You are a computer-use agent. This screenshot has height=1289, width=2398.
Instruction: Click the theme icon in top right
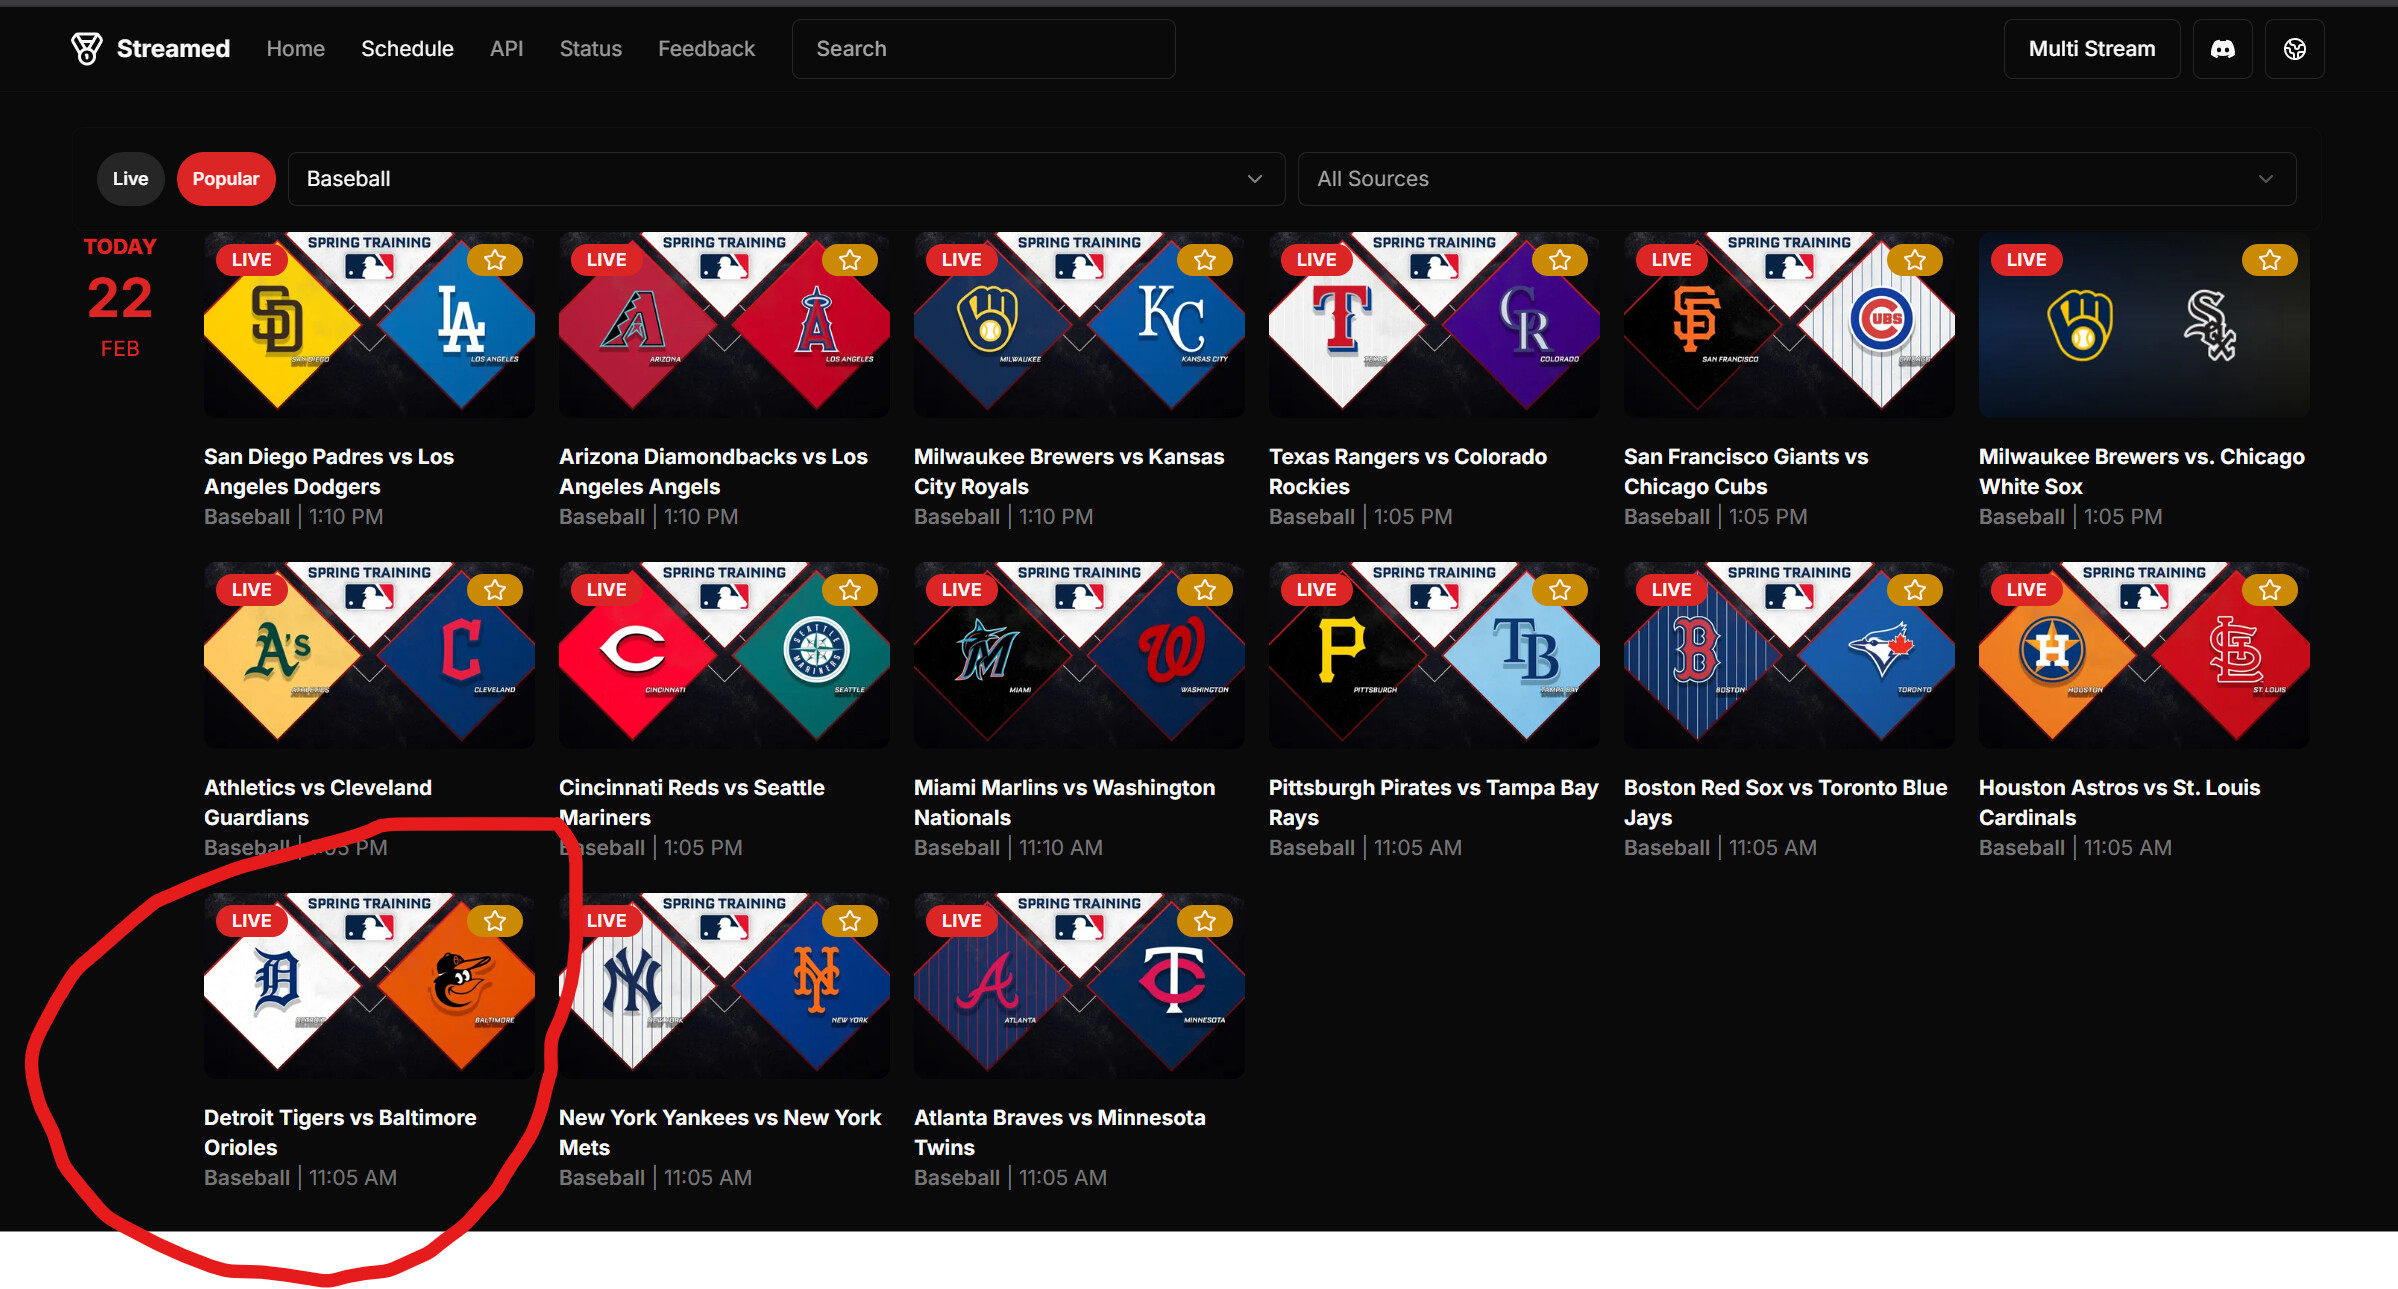[2294, 49]
